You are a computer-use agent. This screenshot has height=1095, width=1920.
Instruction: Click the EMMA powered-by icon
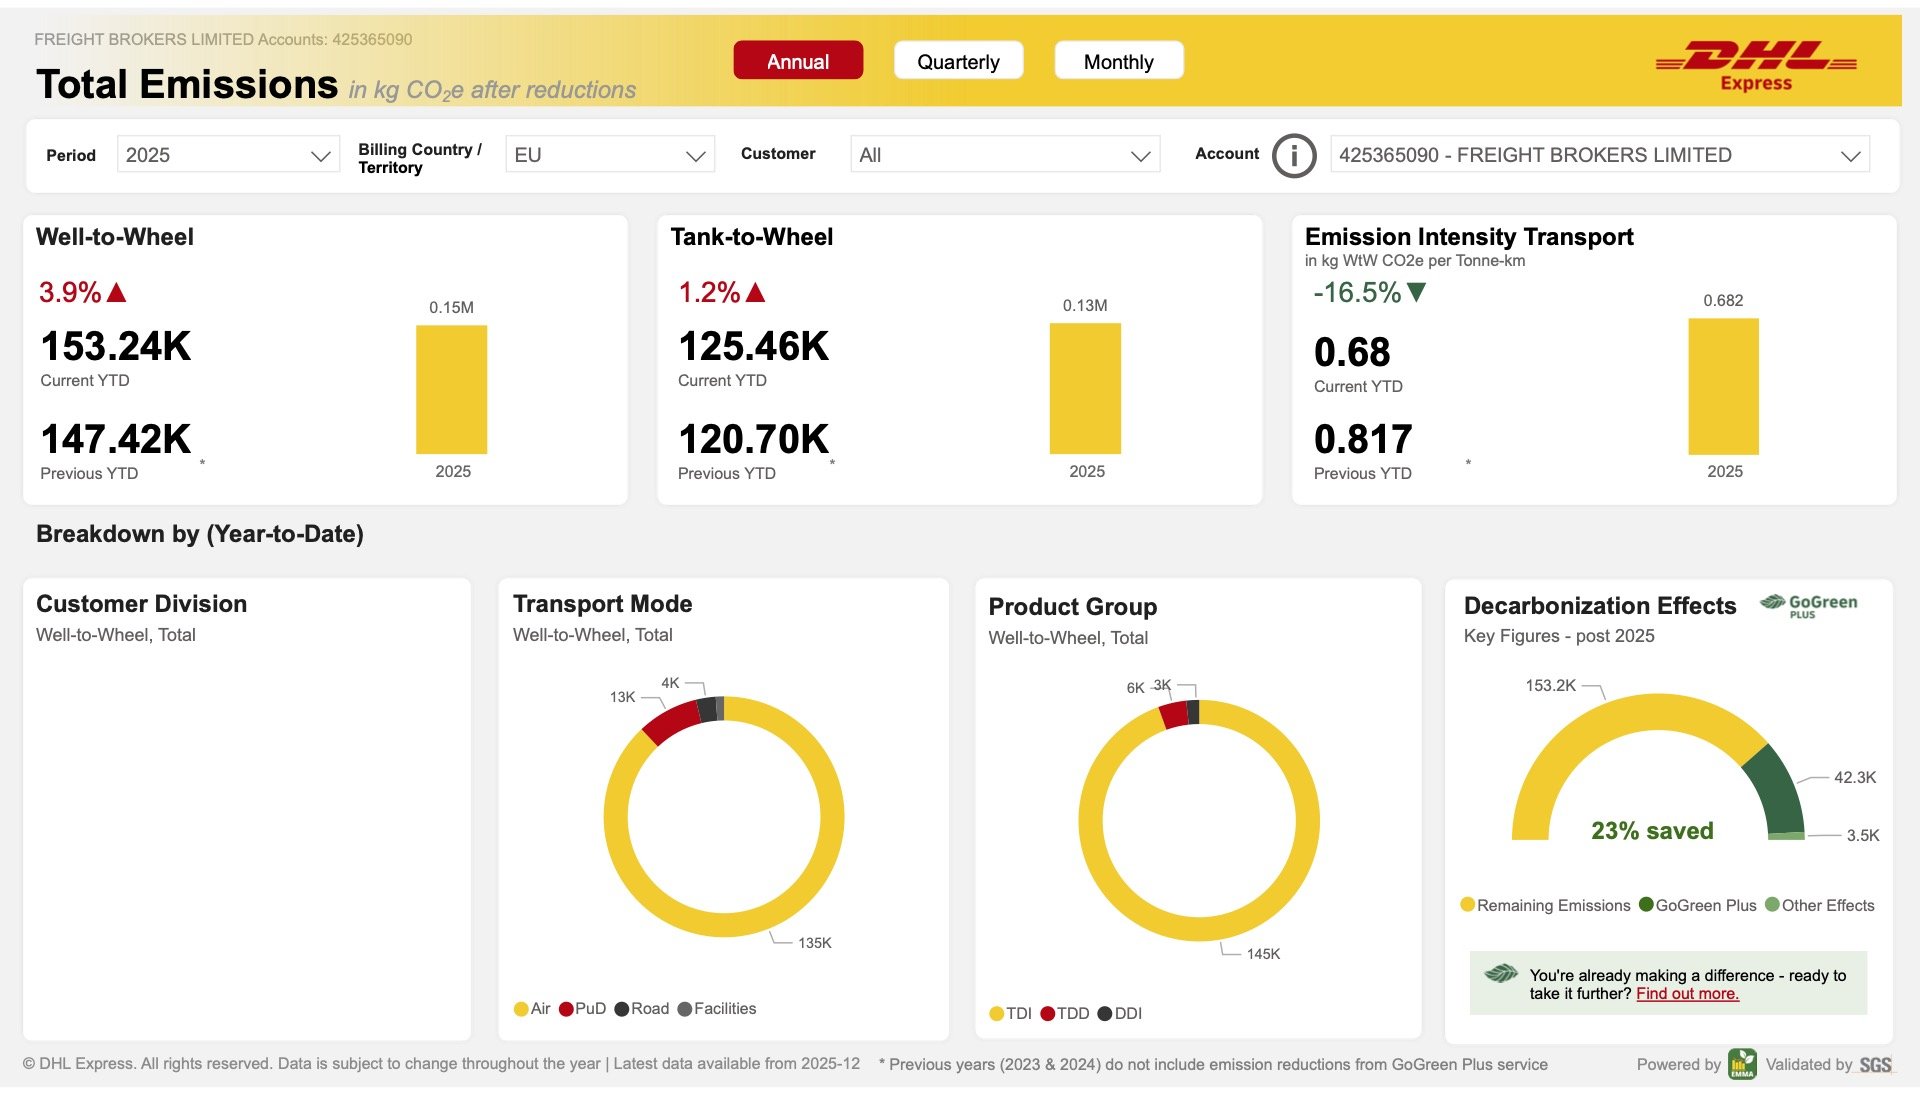[x=1742, y=1064]
